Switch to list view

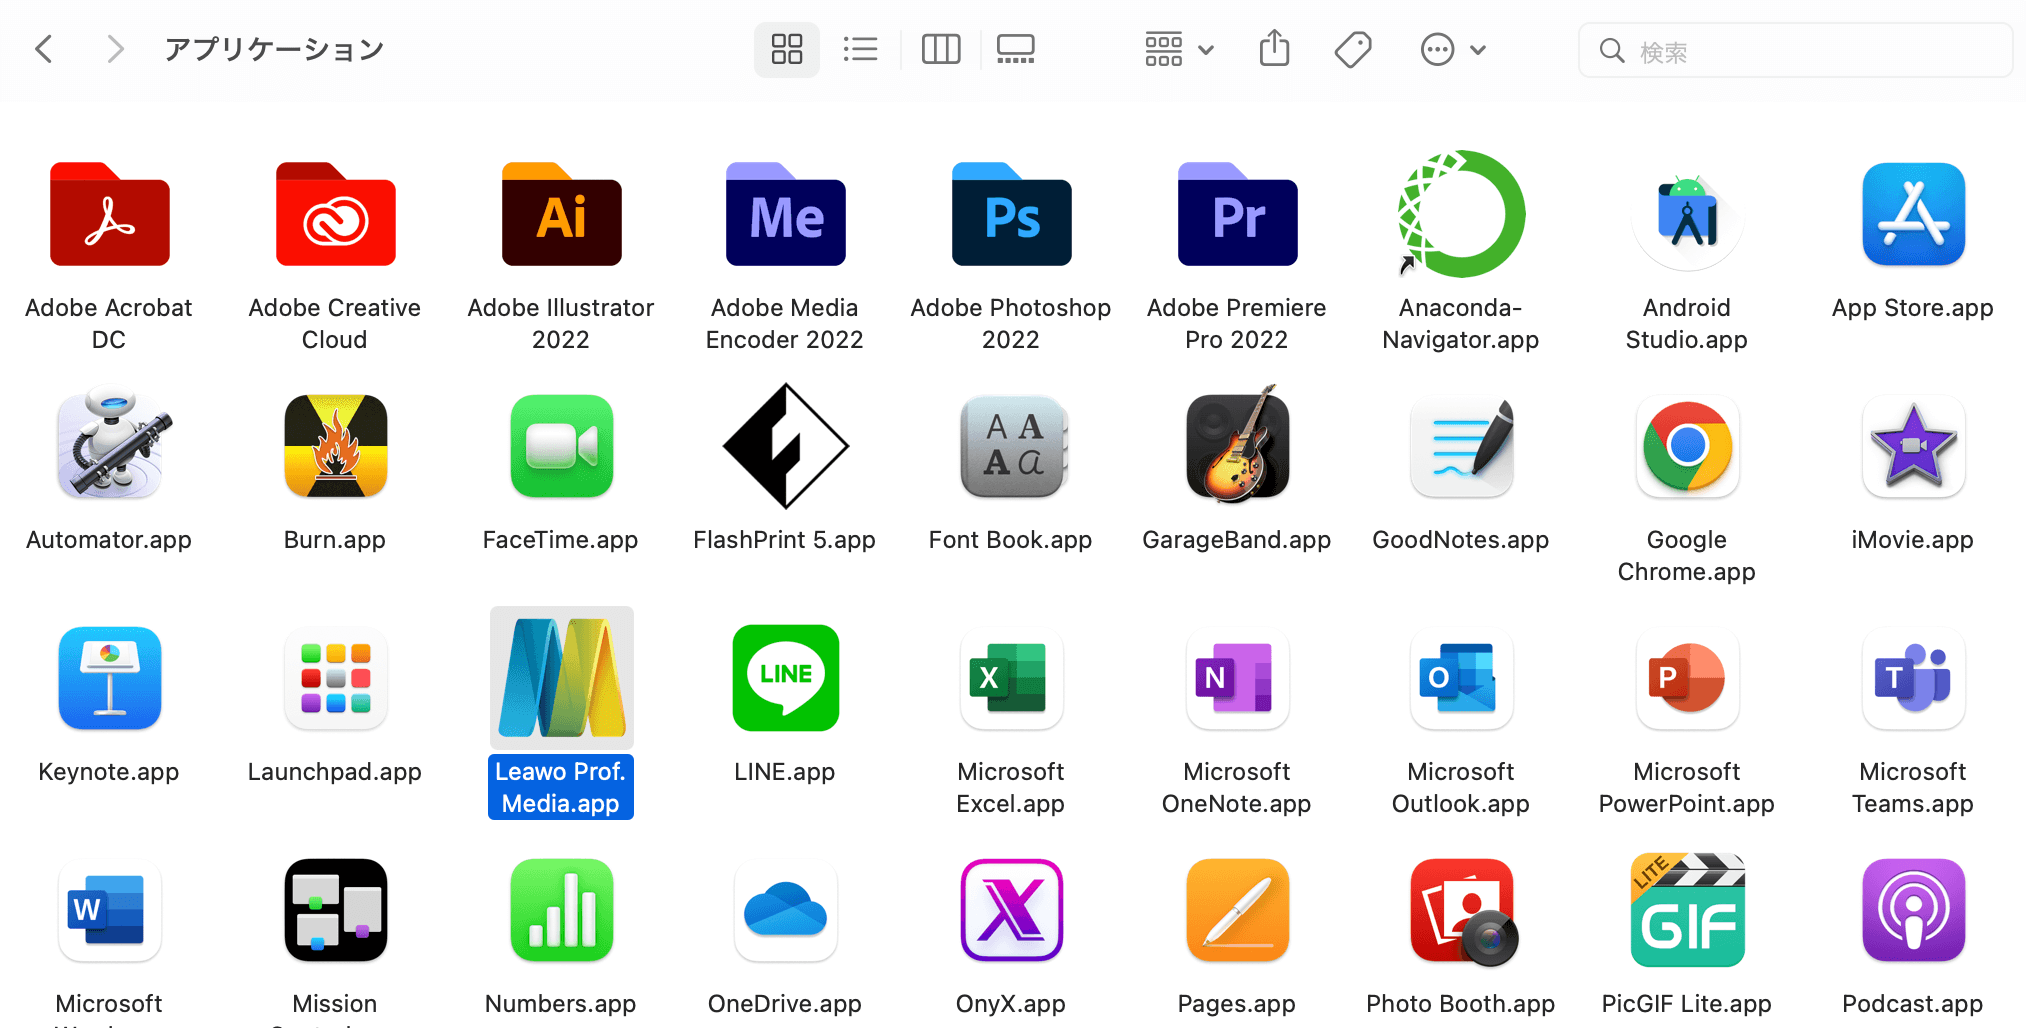tap(860, 49)
